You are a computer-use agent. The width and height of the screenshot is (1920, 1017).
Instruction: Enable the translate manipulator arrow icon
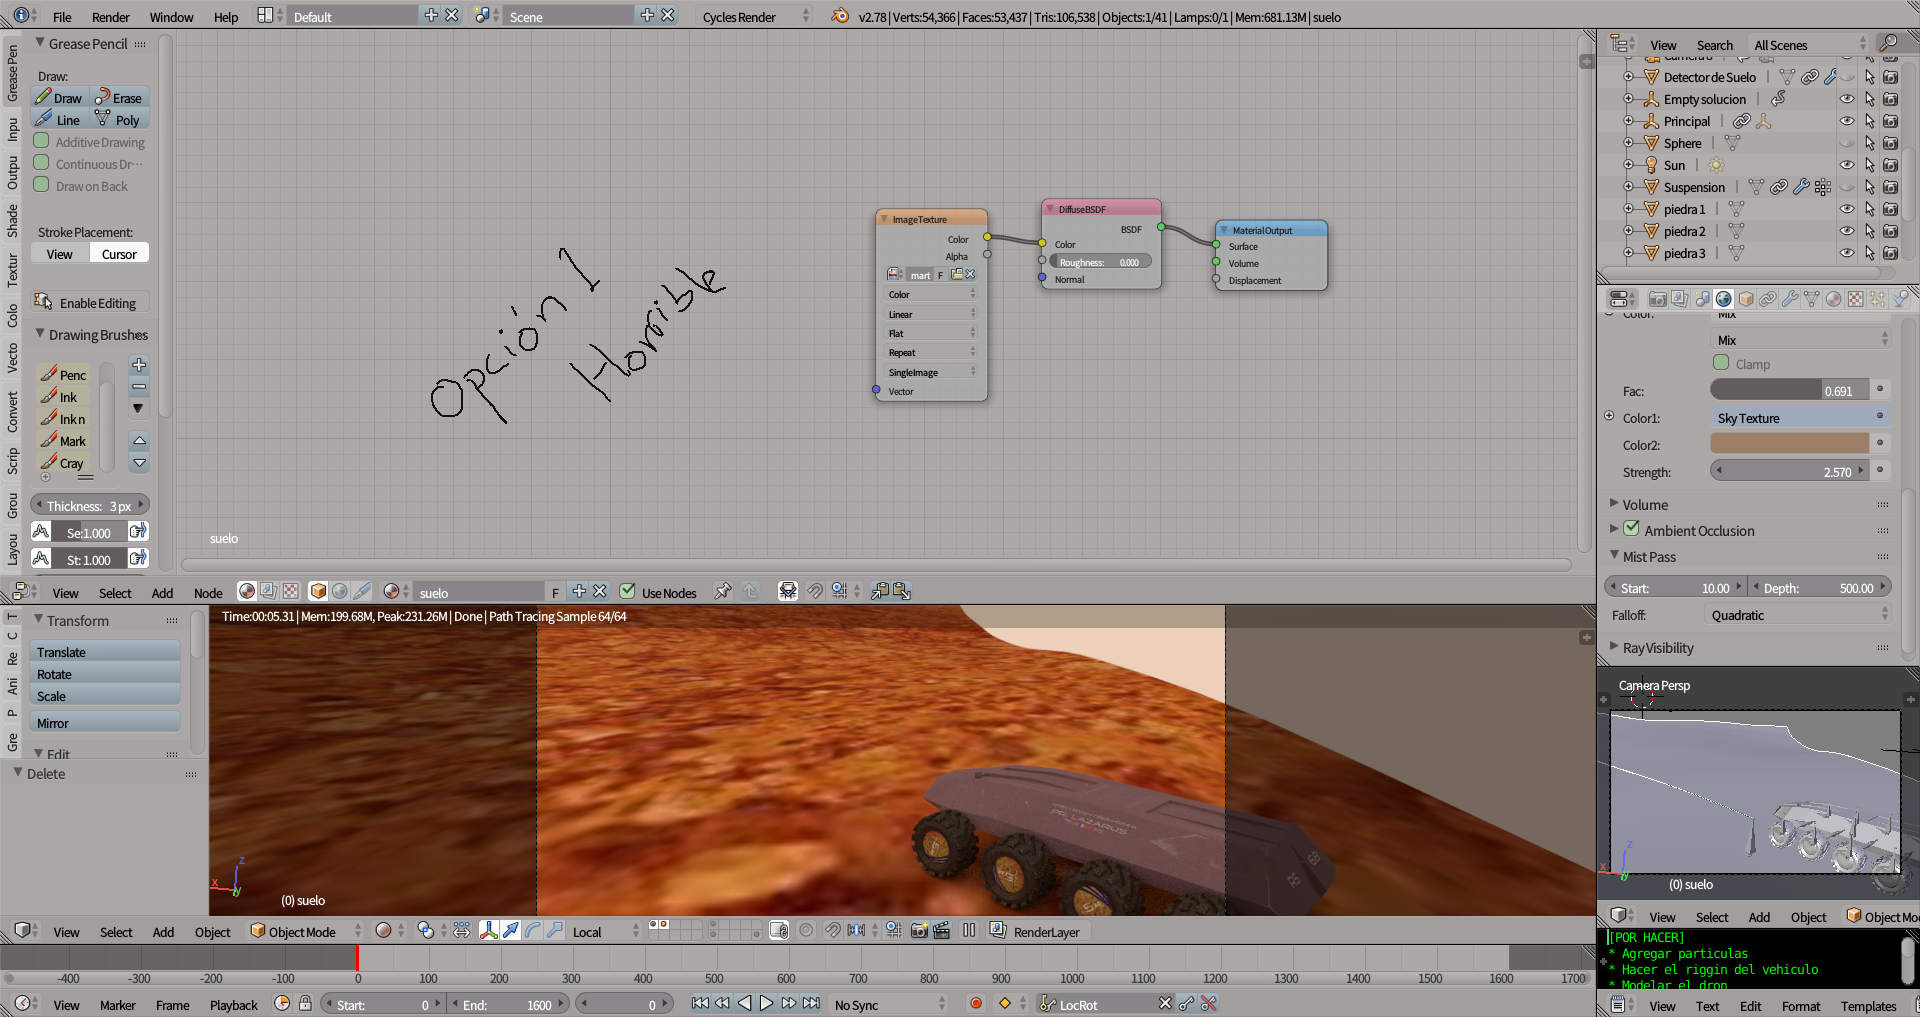pyautogui.click(x=511, y=931)
